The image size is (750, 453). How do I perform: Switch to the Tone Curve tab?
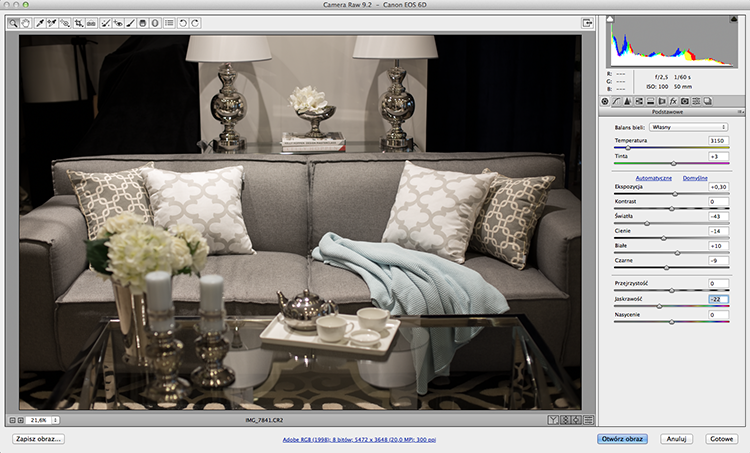point(616,101)
